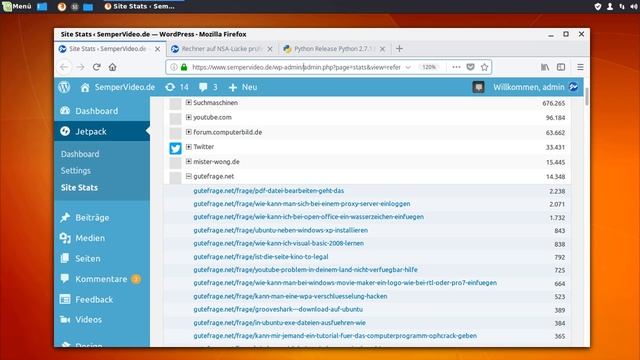Close the Site Stats tab
Screen dimensions: 640x360
tap(158, 49)
